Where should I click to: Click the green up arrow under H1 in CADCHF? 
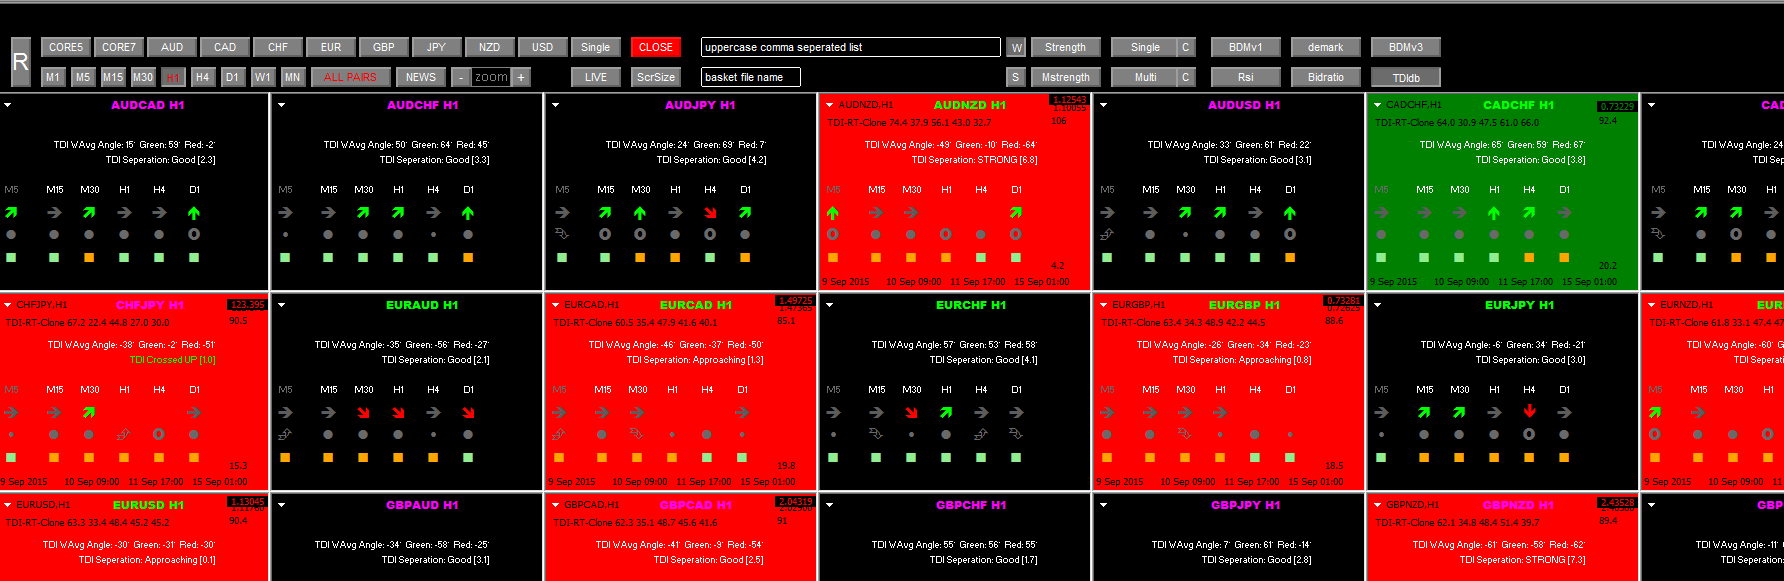[1494, 213]
